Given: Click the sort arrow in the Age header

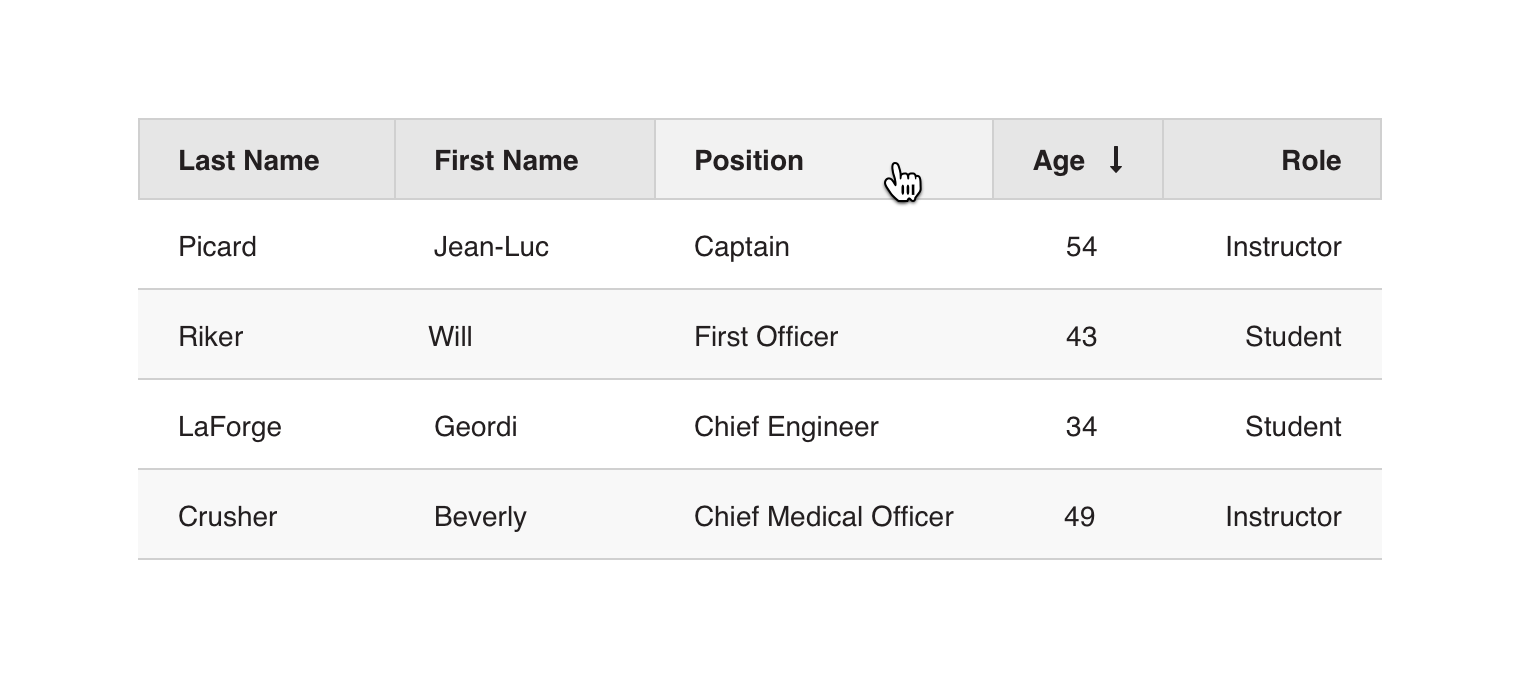Looking at the screenshot, I should click(x=1116, y=160).
